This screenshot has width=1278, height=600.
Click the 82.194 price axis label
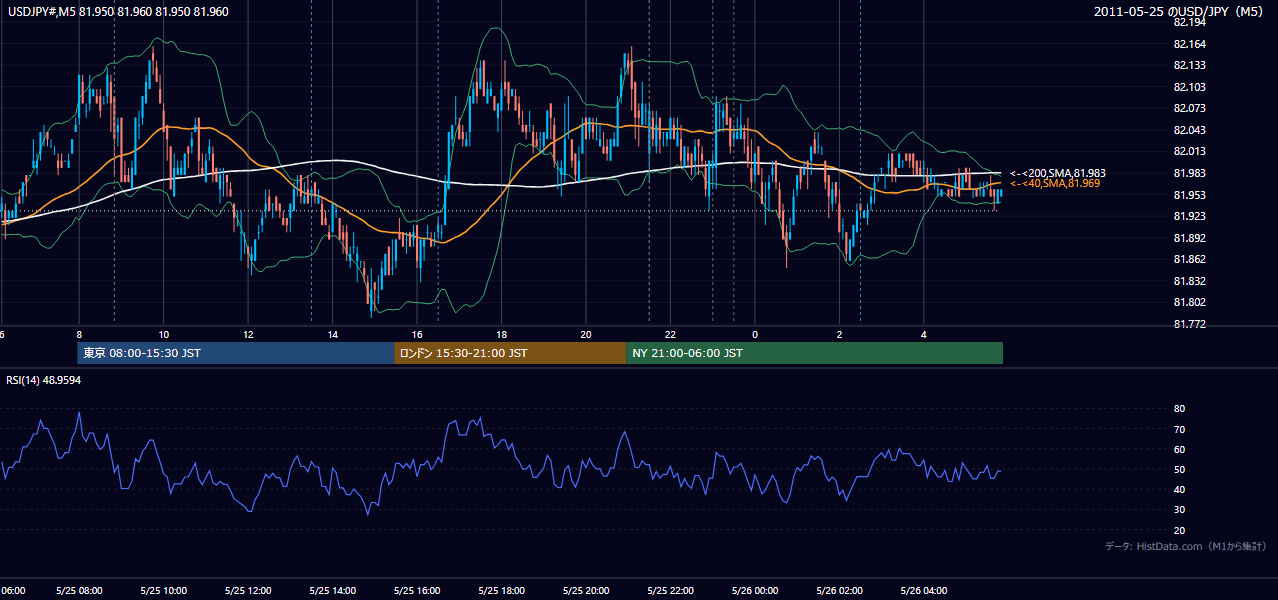[1190, 22]
